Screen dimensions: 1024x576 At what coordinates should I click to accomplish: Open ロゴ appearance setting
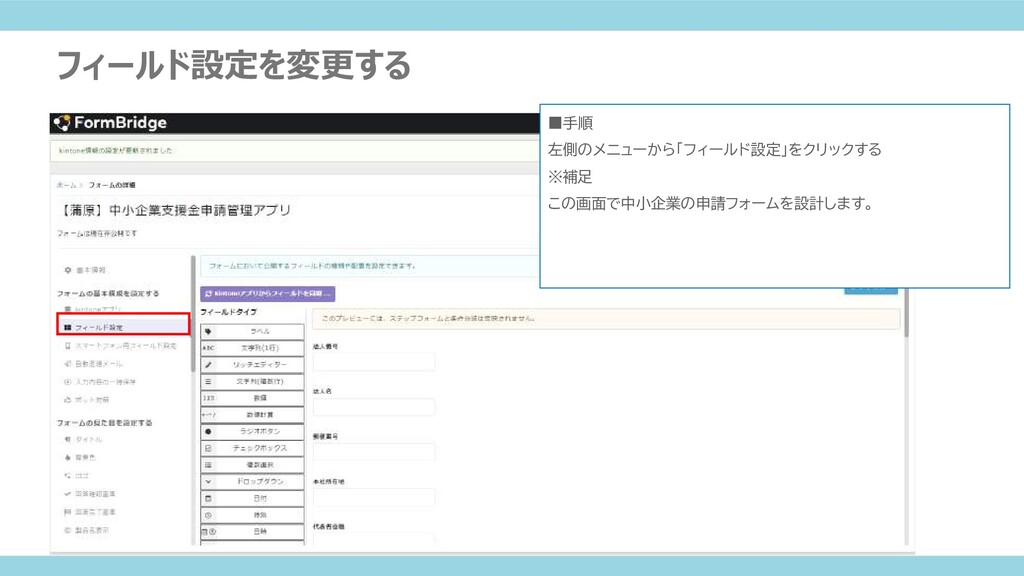tap(76, 475)
